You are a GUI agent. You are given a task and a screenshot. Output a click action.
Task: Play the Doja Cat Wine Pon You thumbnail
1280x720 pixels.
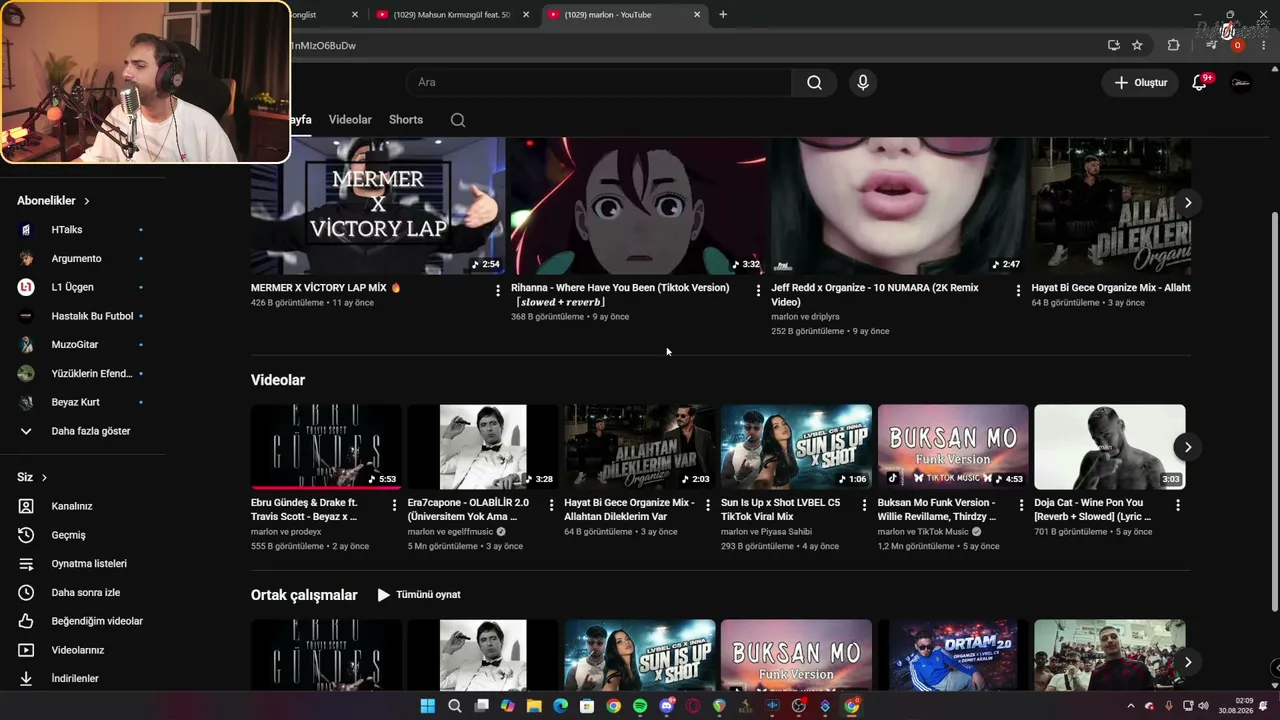pyautogui.click(x=1110, y=447)
